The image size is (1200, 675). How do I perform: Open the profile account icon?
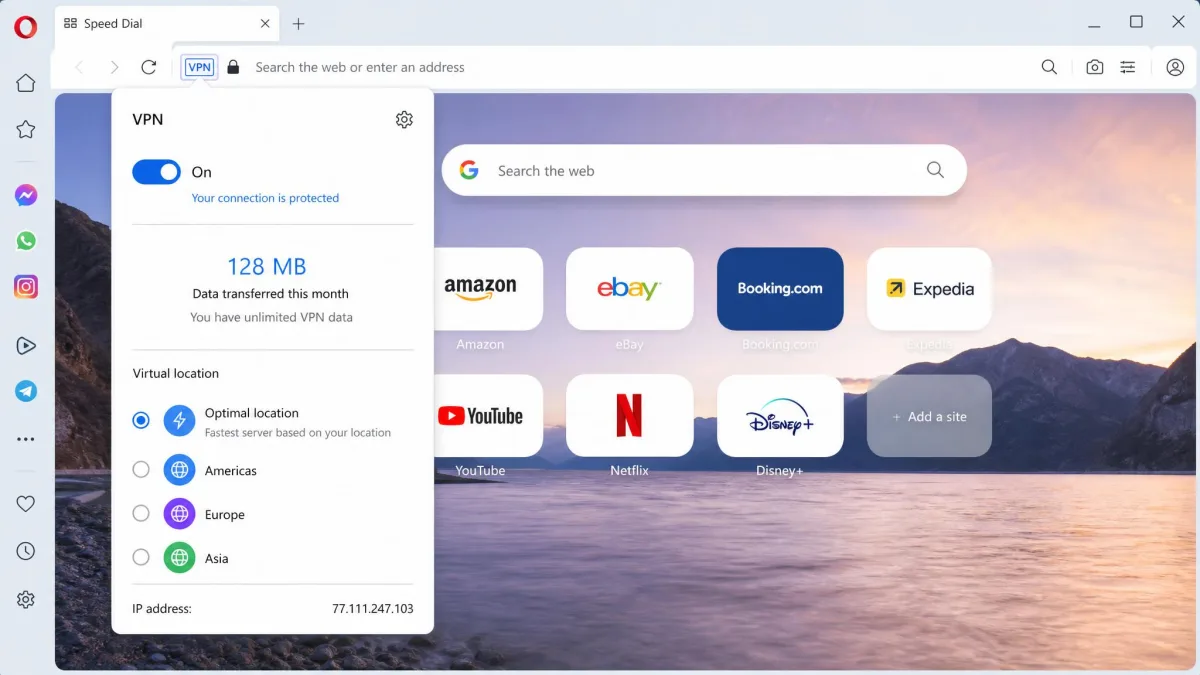pyautogui.click(x=1175, y=67)
